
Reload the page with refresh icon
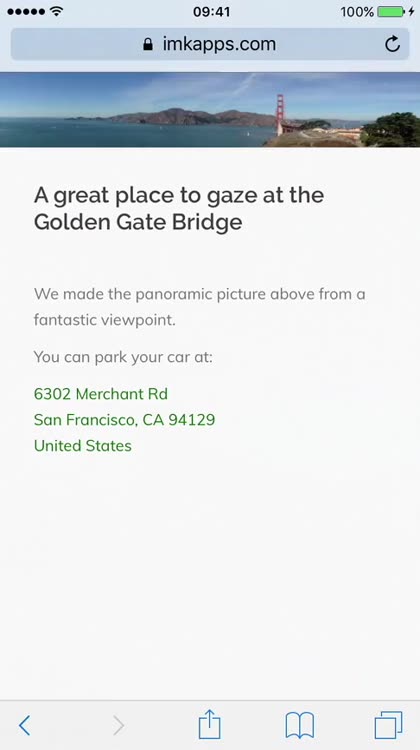point(392,44)
